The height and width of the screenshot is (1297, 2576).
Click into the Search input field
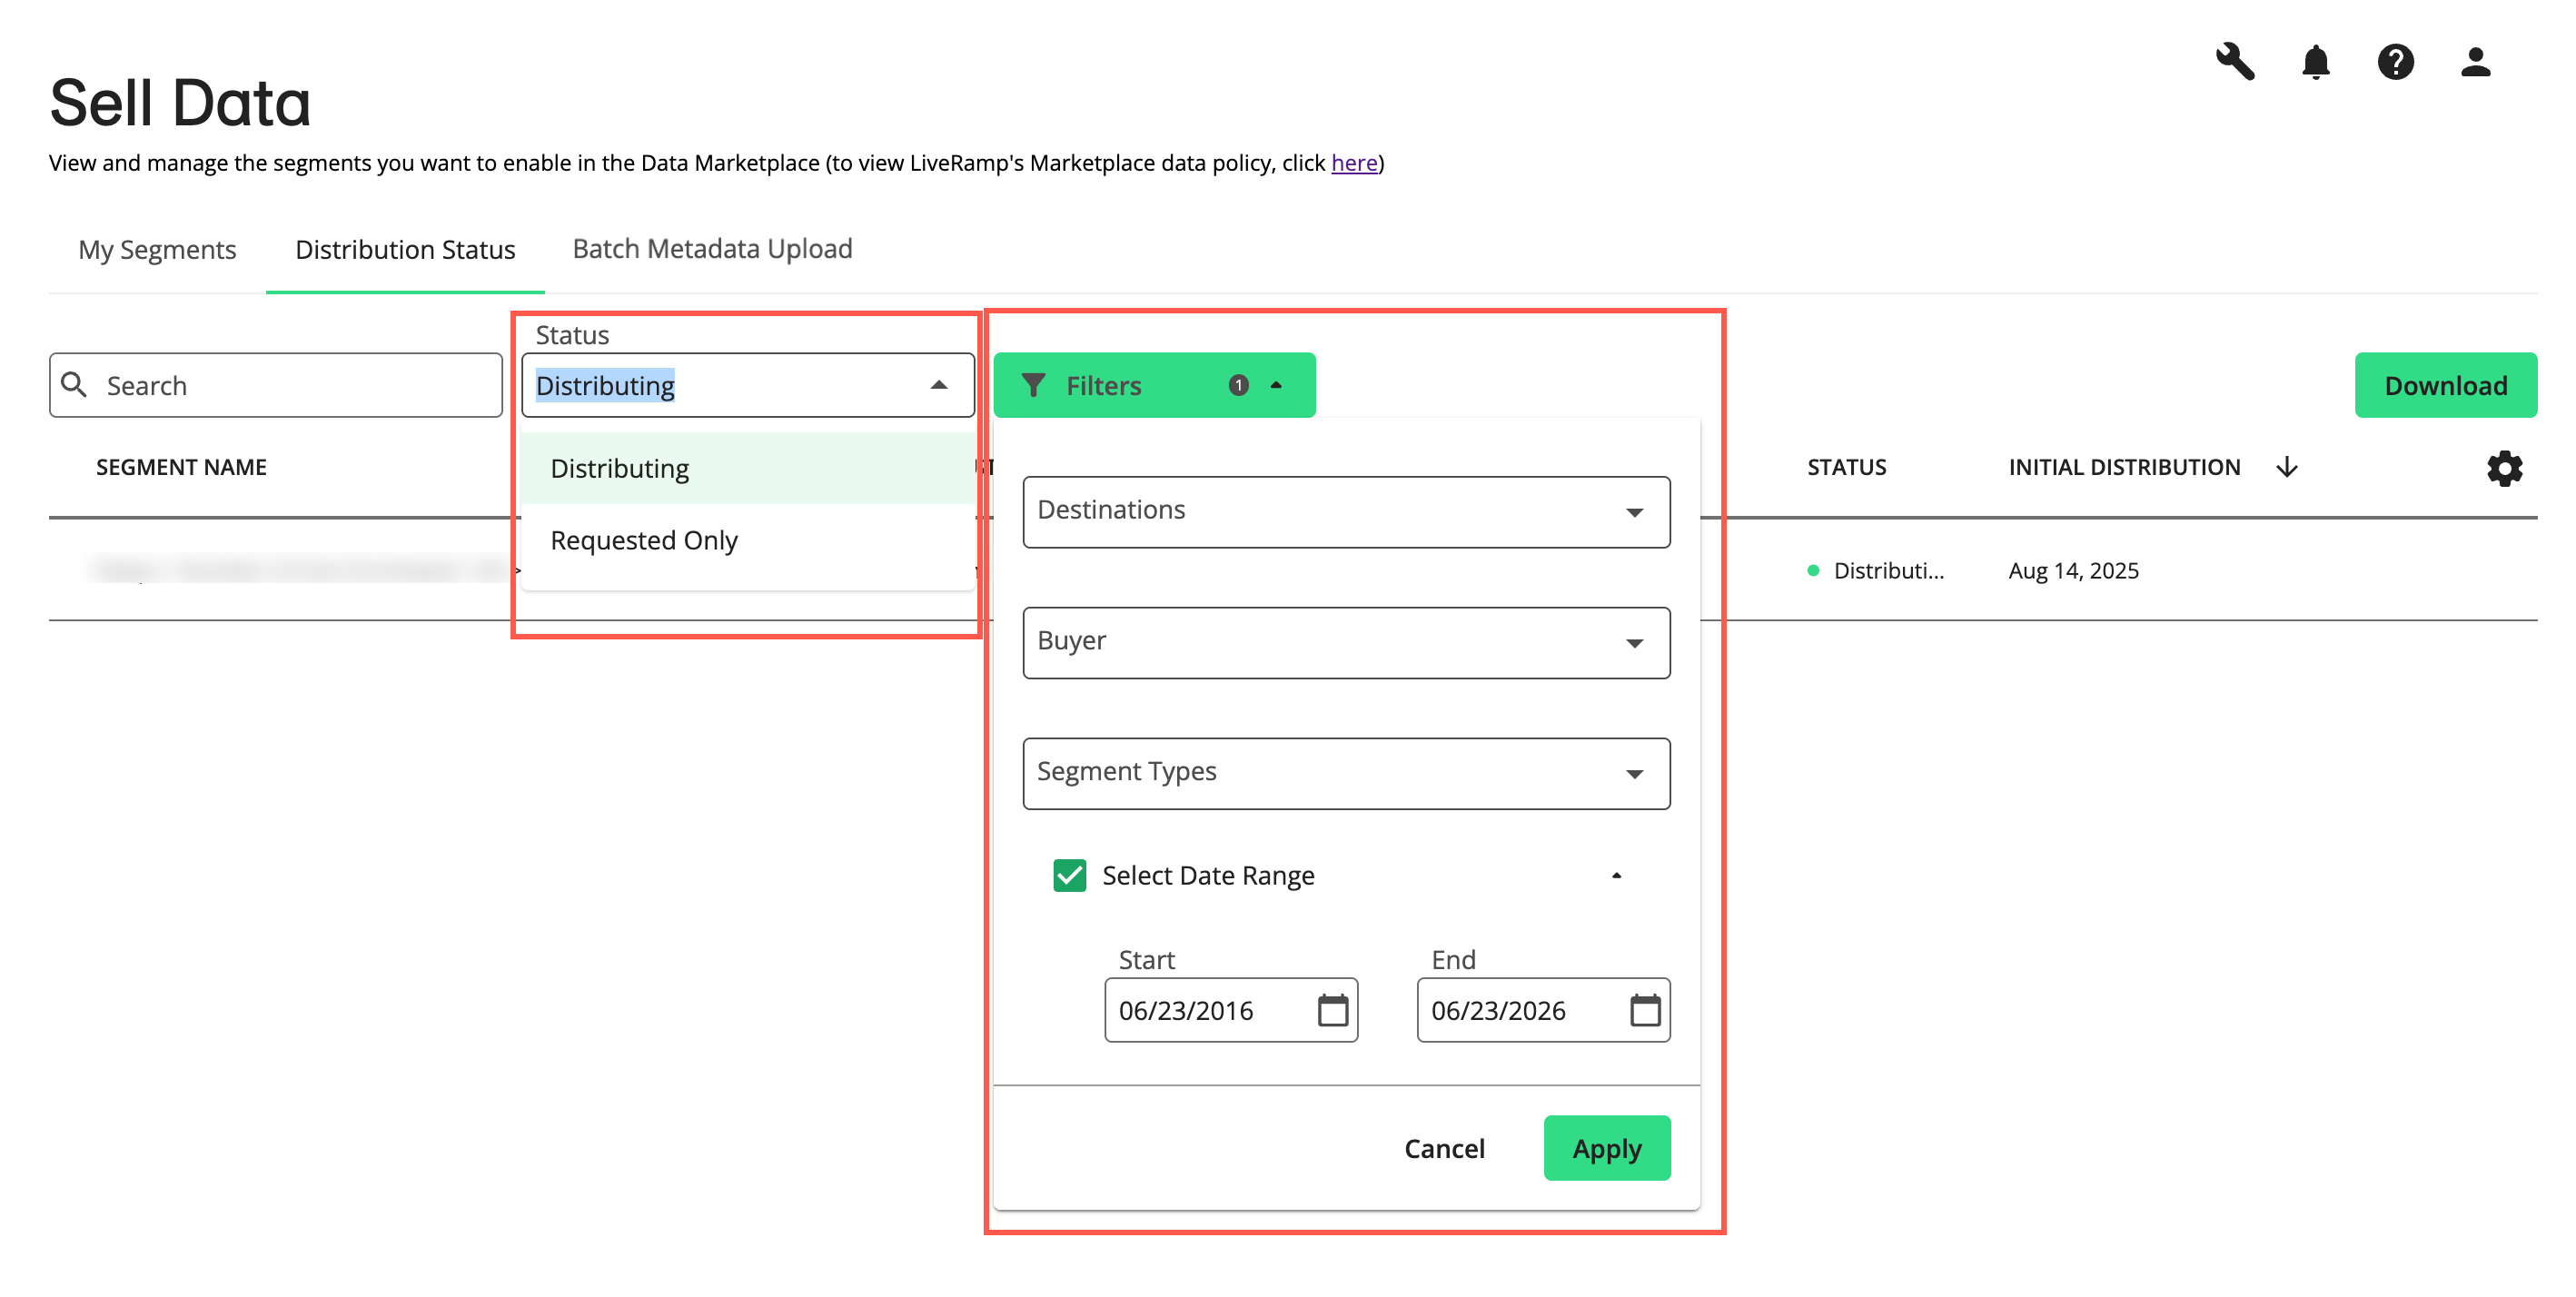pyautogui.click(x=276, y=385)
